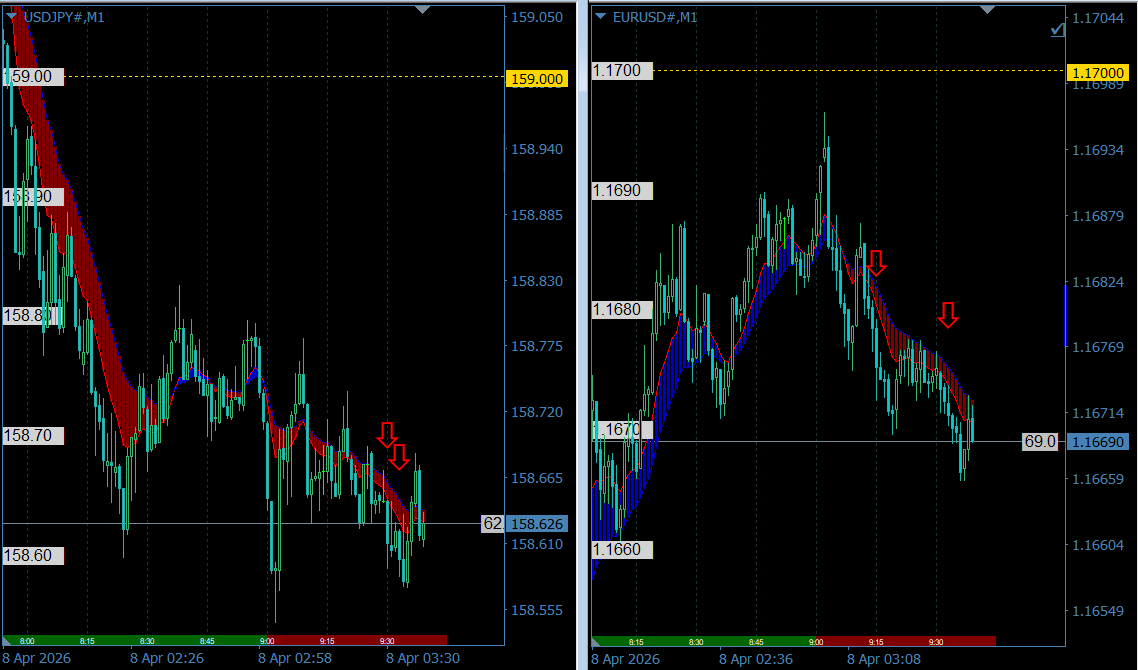This screenshot has width=1138, height=670.
Task: Open the USDJPY one-click trading triangle
Action: pyautogui.click(x=12, y=17)
